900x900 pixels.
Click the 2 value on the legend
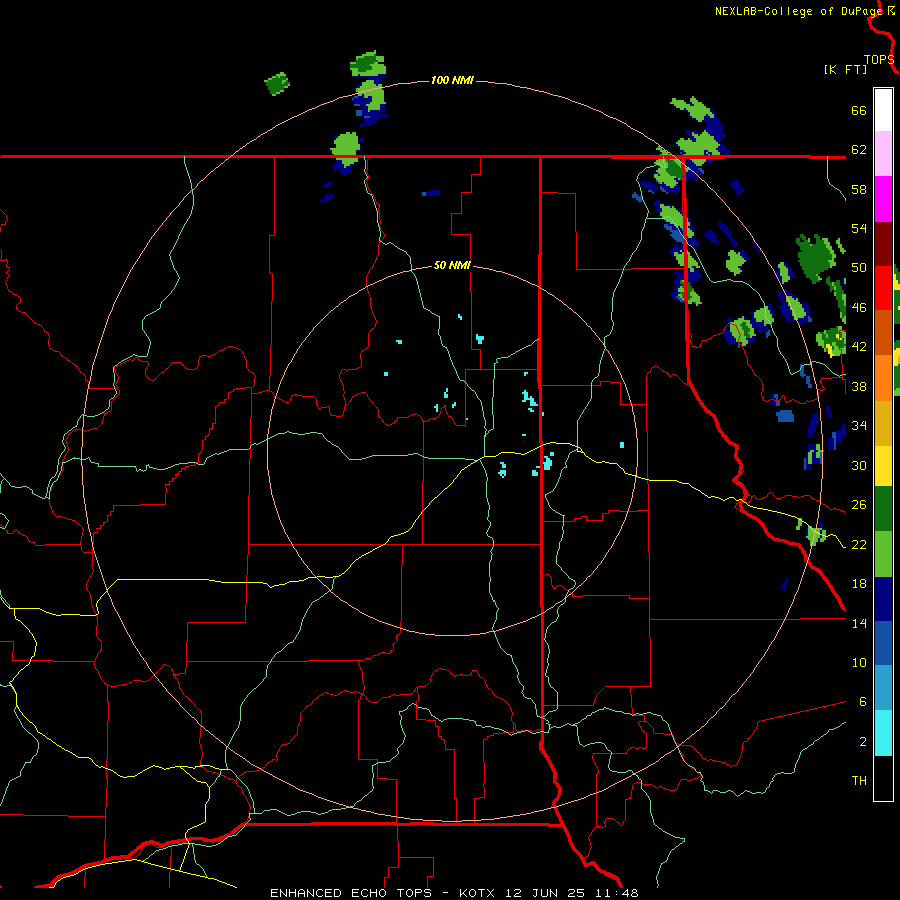pyautogui.click(x=862, y=742)
